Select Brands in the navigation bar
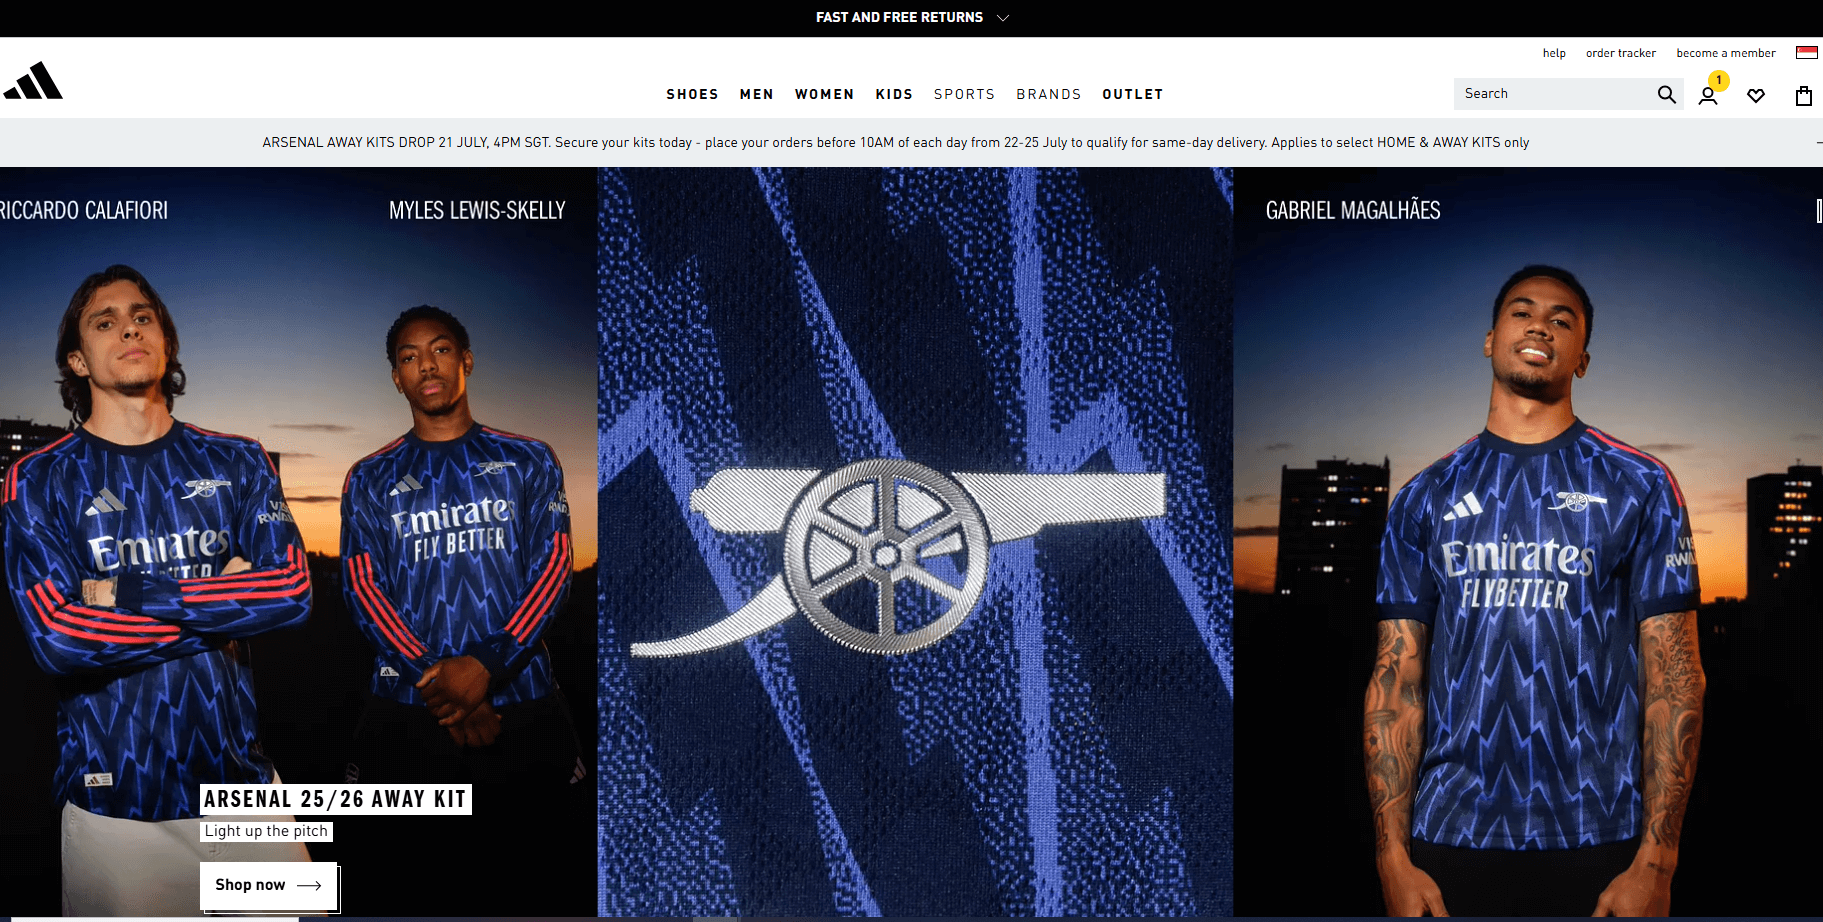Image resolution: width=1823 pixels, height=922 pixels. [x=1048, y=94]
